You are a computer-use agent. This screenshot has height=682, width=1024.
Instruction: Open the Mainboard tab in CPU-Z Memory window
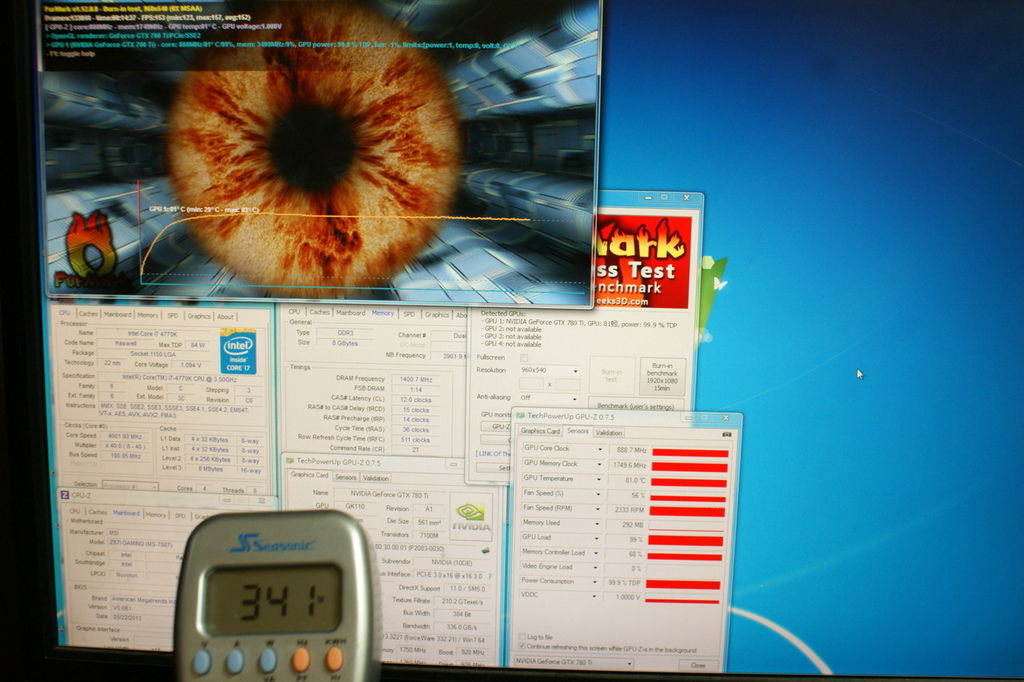coord(350,312)
